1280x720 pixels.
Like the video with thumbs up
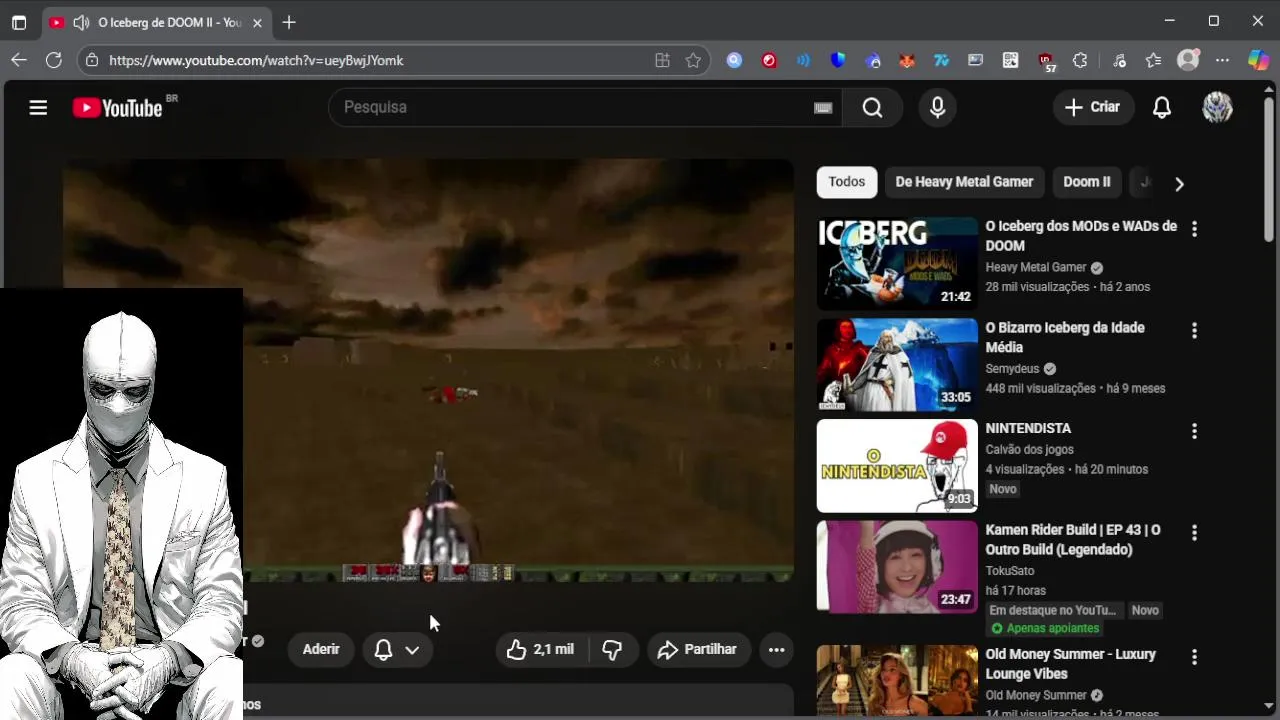click(541, 650)
